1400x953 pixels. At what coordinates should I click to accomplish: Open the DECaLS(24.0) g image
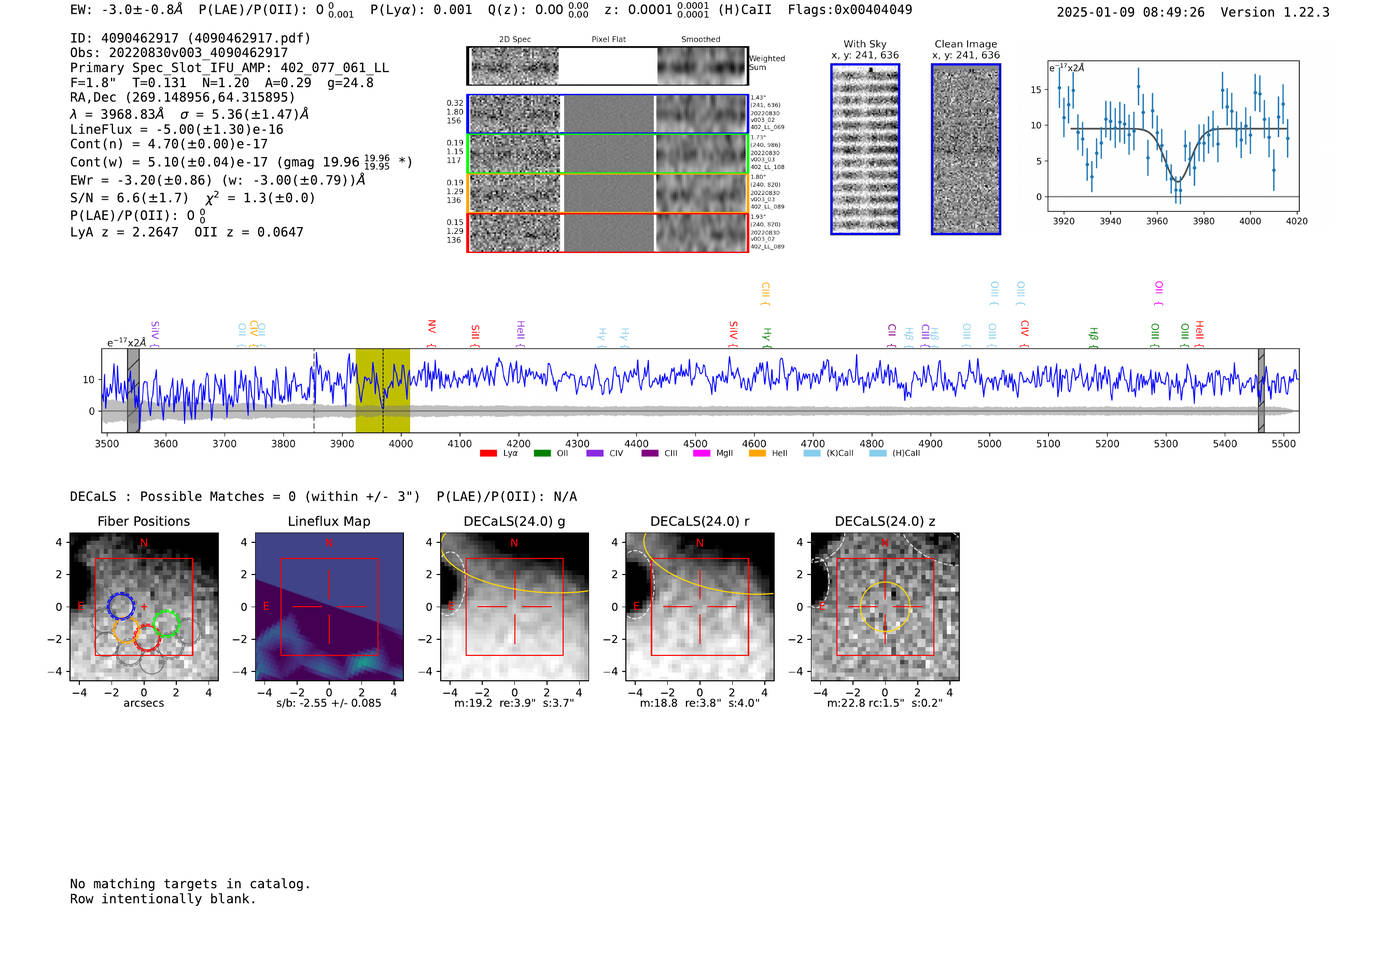[514, 607]
